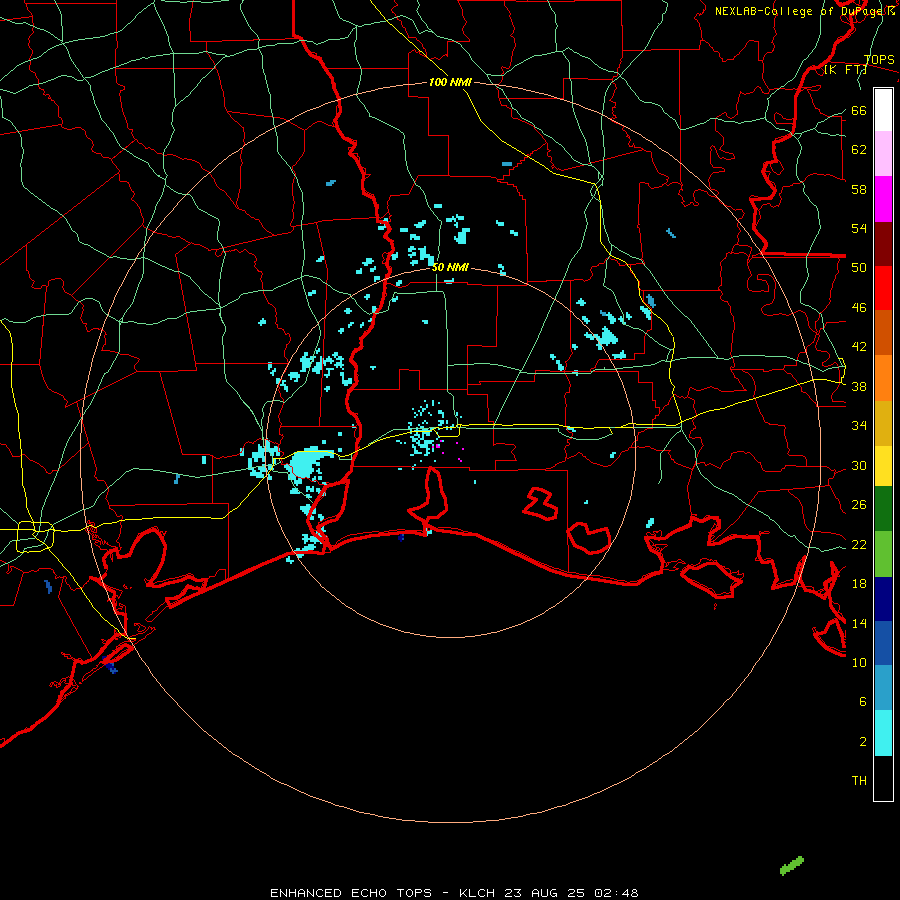The height and width of the screenshot is (900, 900).
Task: Select the dark orange legend band
Action: point(883,332)
